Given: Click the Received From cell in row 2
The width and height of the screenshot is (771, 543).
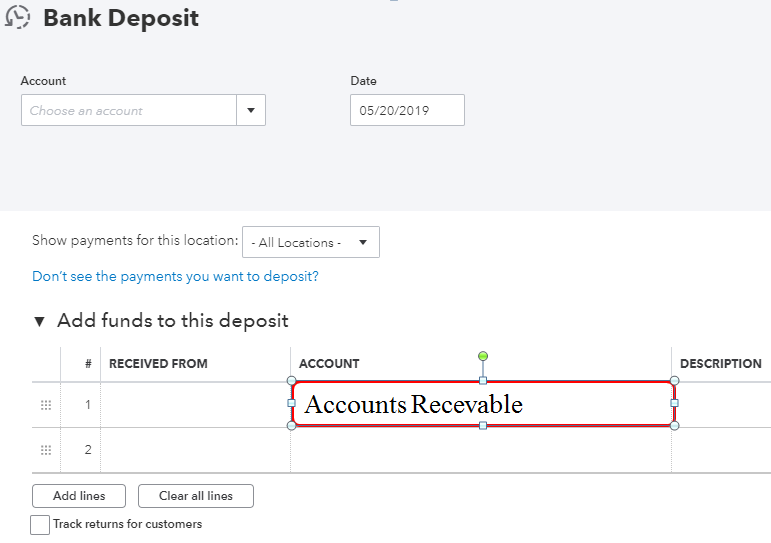Looking at the screenshot, I should pos(195,450).
